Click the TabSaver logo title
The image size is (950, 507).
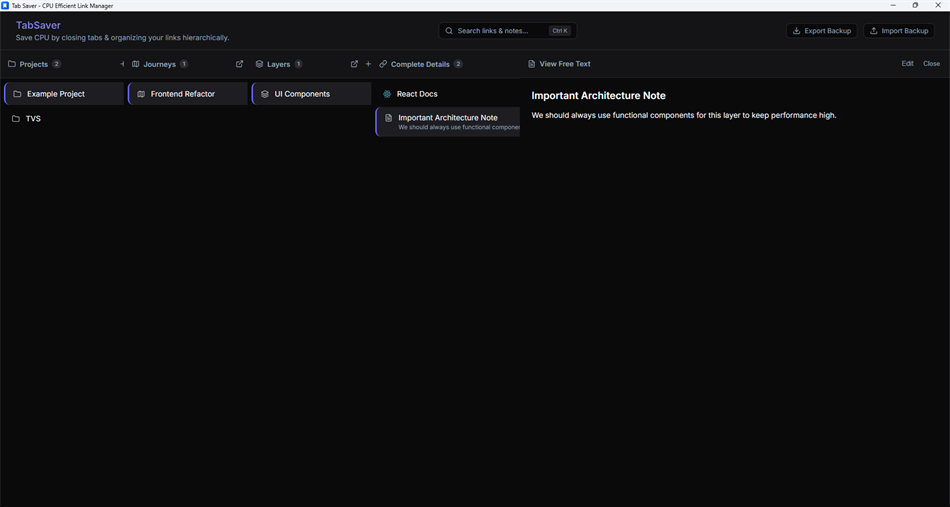click(38, 25)
